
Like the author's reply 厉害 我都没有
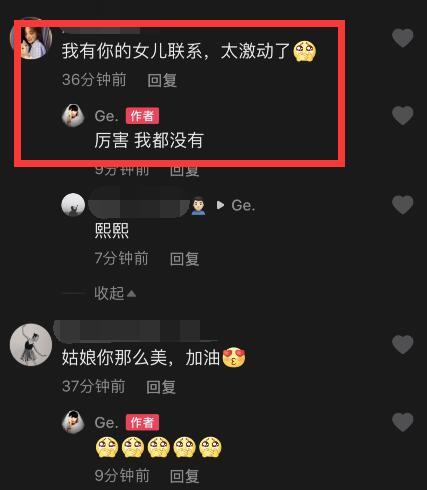(403, 115)
